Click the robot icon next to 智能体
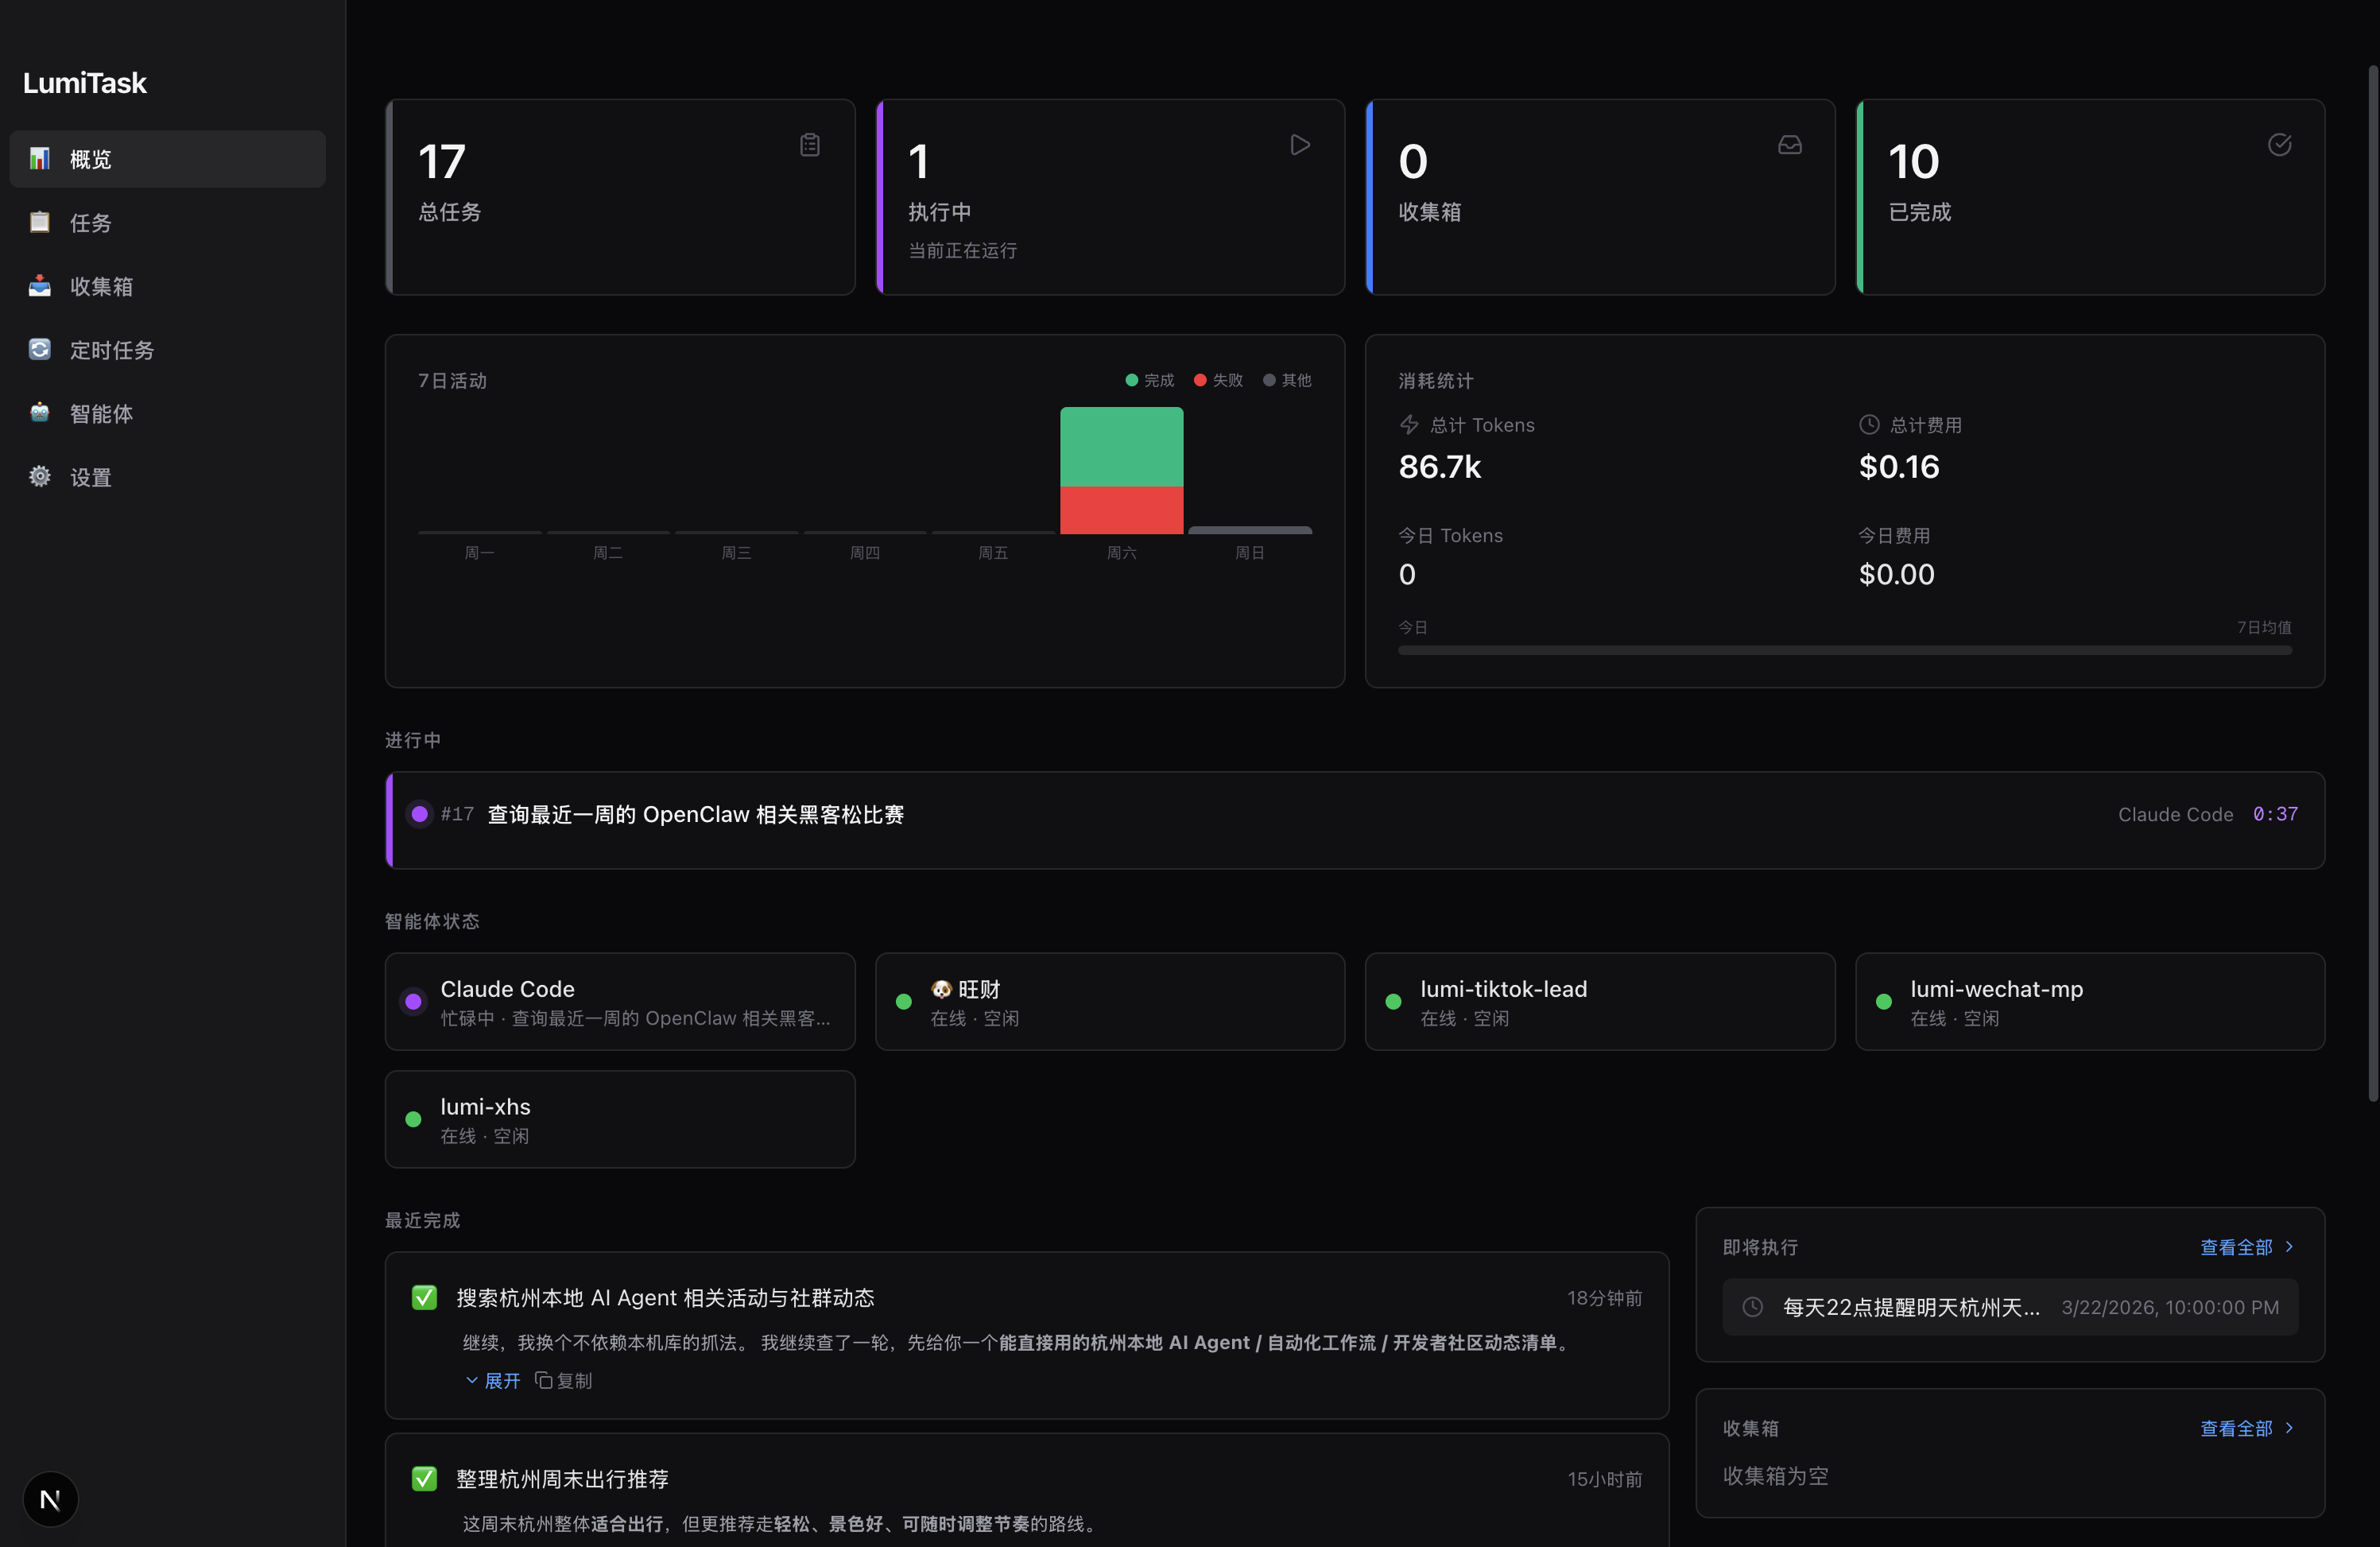The image size is (2380, 1547). pyautogui.click(x=39, y=412)
